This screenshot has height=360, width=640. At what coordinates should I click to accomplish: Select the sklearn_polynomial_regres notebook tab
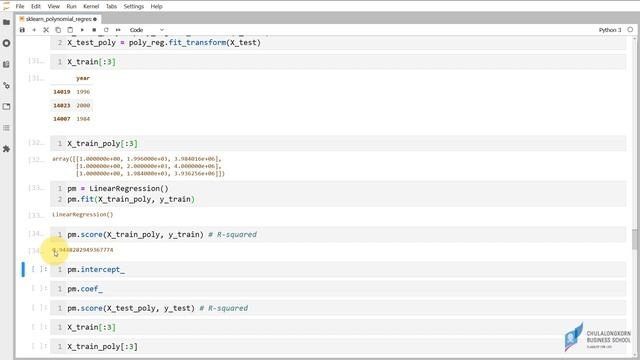point(58,19)
